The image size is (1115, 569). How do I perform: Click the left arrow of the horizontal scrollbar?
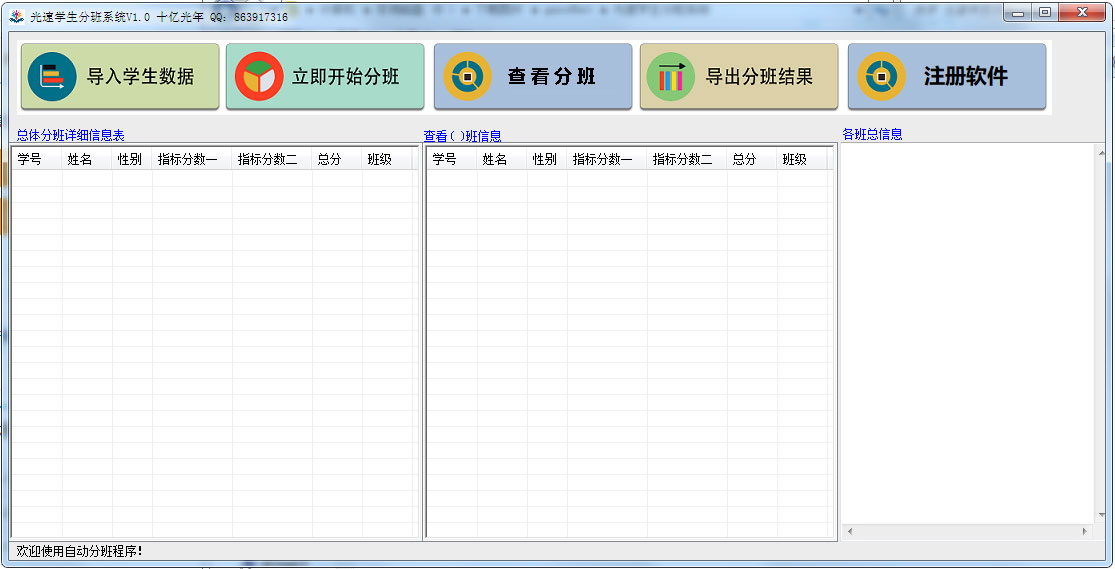[849, 531]
